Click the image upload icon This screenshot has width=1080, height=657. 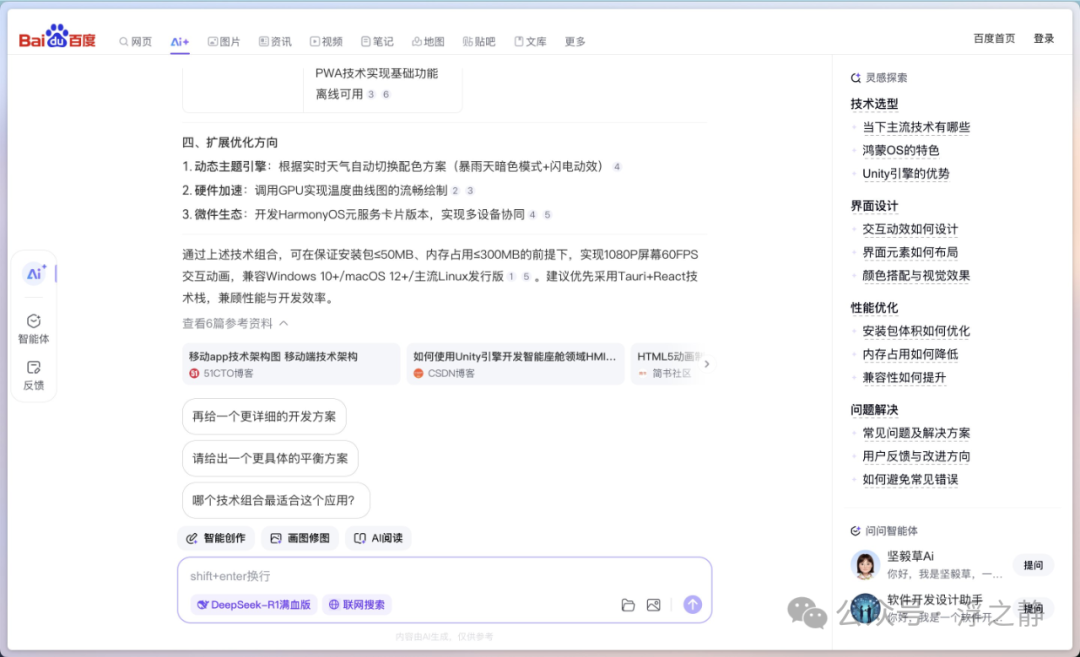click(654, 605)
